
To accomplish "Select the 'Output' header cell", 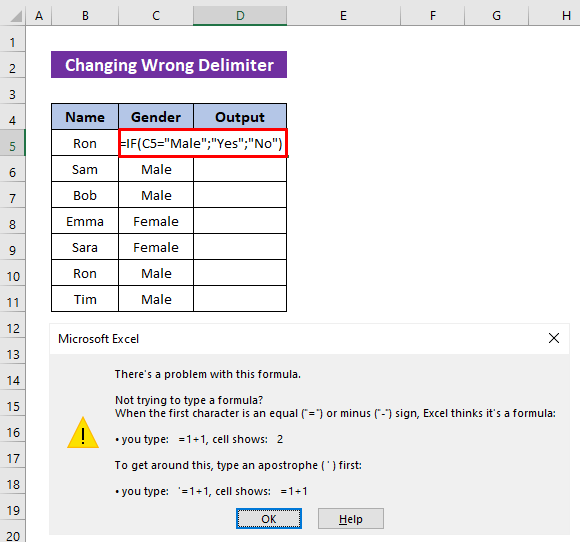I will click(240, 117).
